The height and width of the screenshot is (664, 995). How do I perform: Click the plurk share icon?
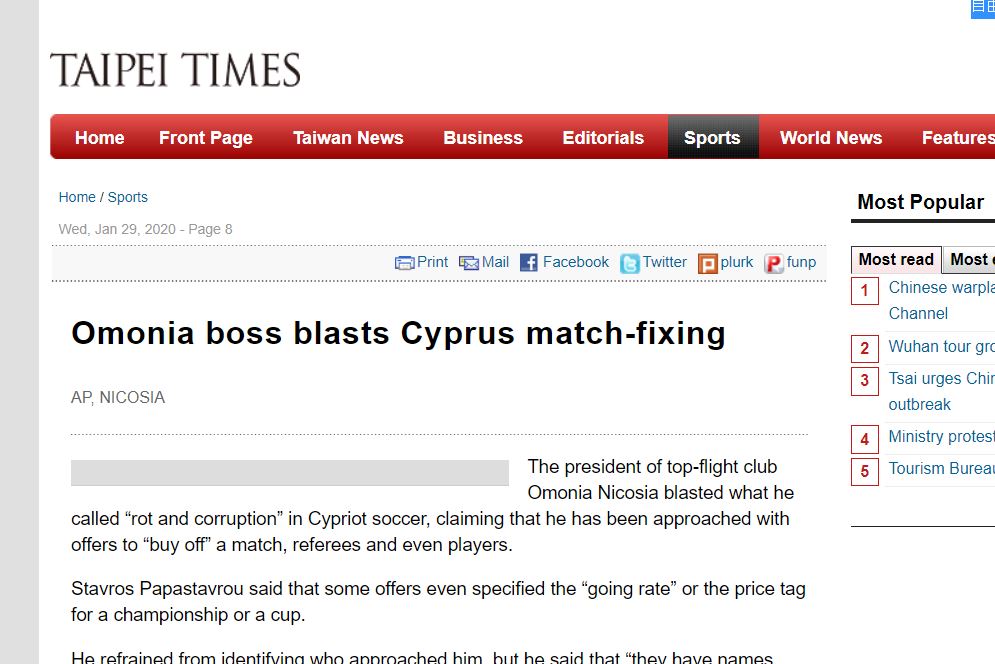708,263
